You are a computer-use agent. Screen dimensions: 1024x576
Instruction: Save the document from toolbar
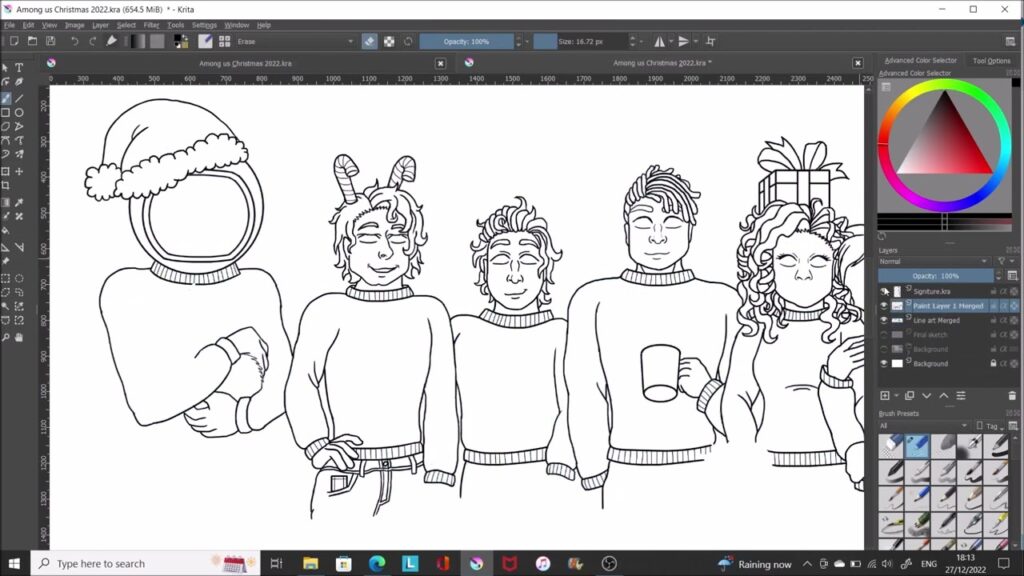(50, 41)
